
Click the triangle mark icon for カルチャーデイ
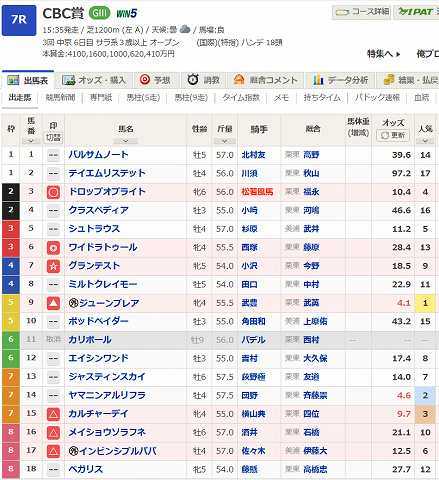53,414
